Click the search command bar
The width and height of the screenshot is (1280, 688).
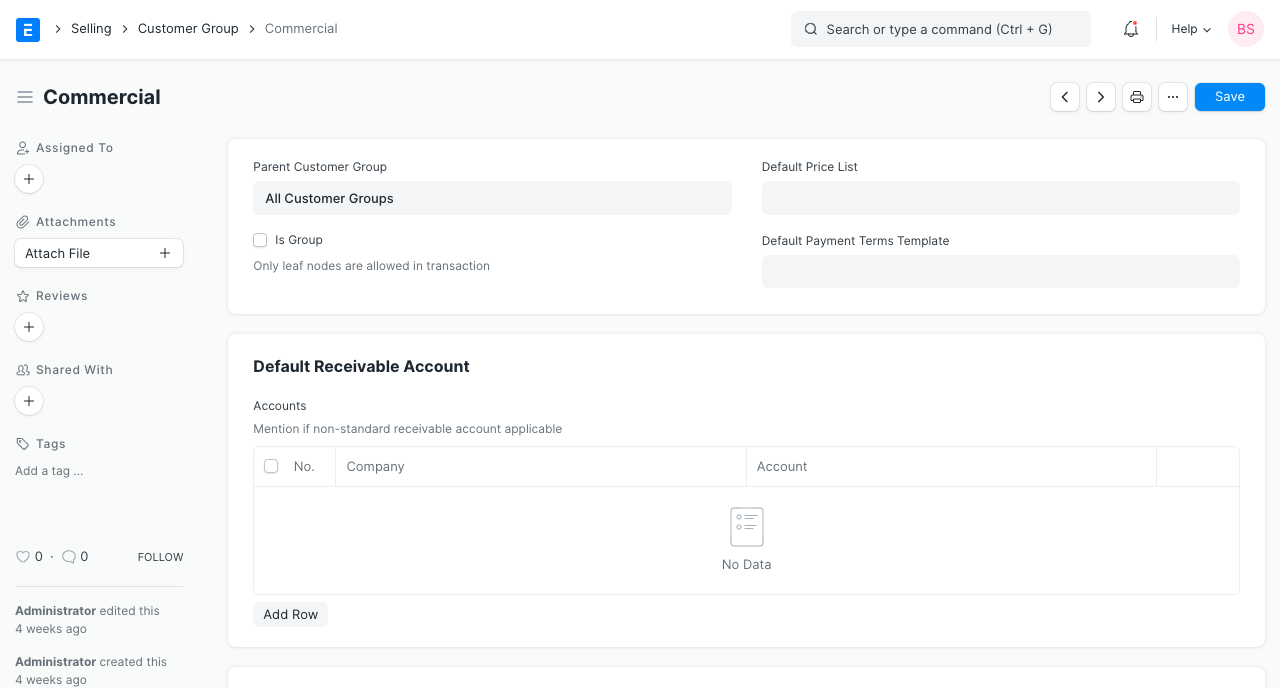coord(940,29)
